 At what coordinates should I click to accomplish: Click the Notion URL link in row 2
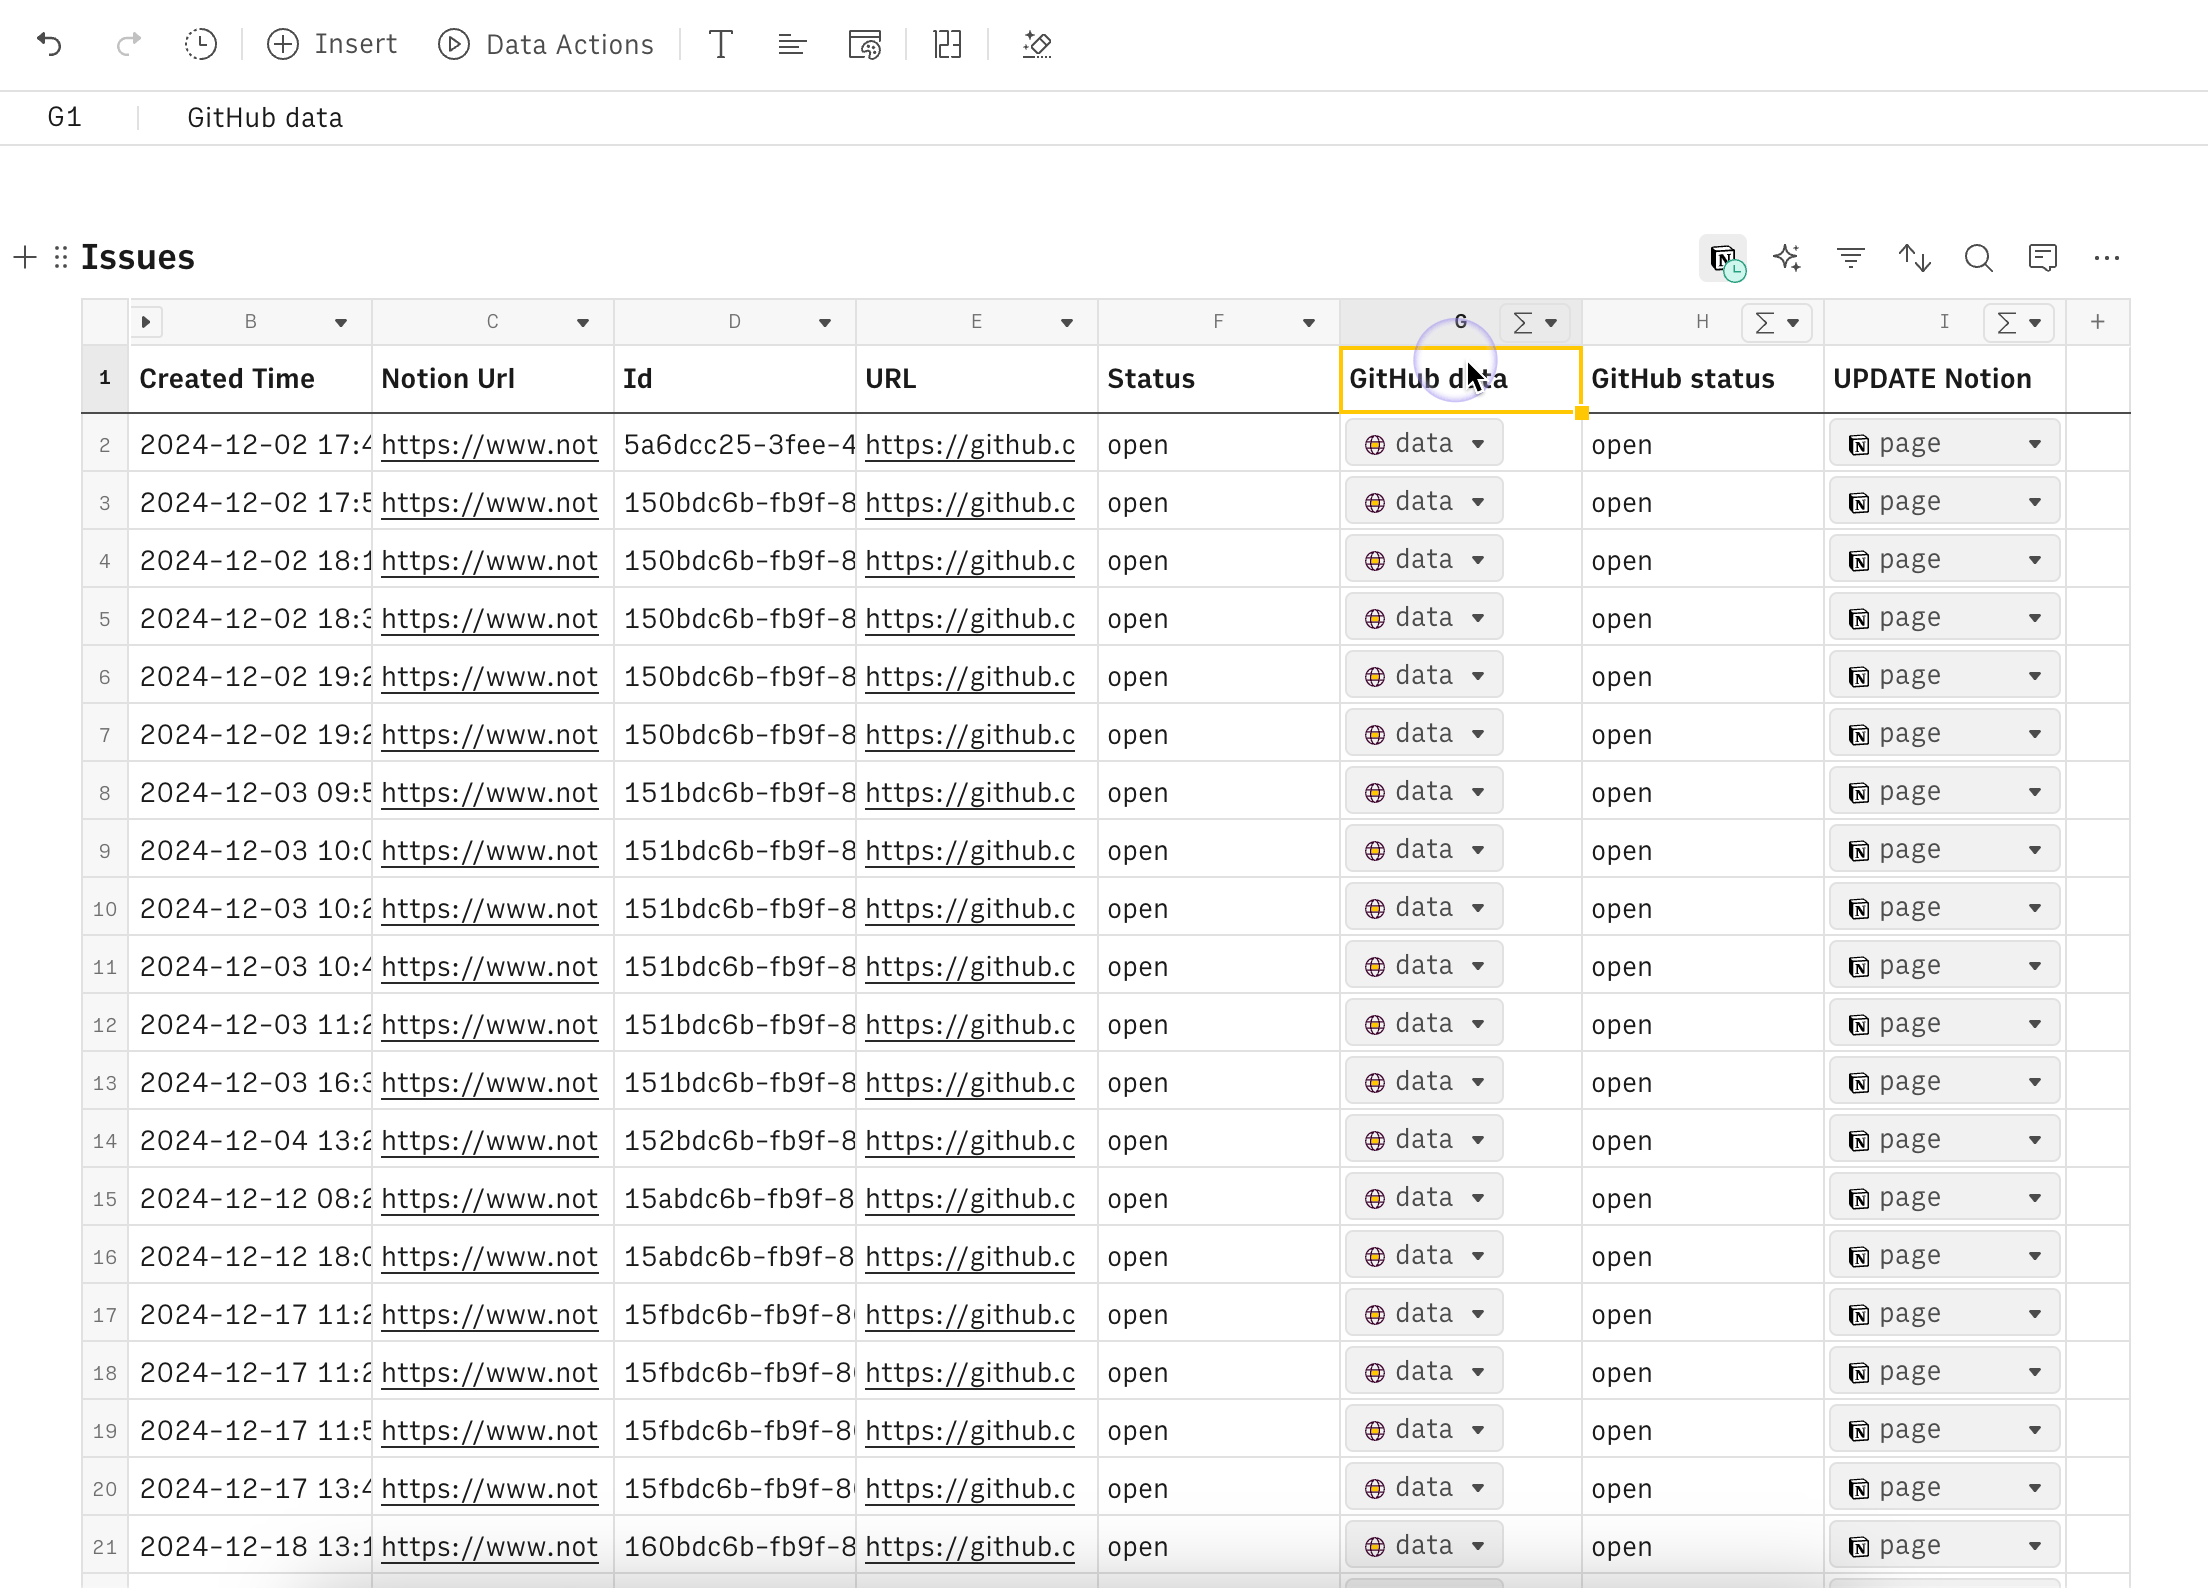coord(487,444)
